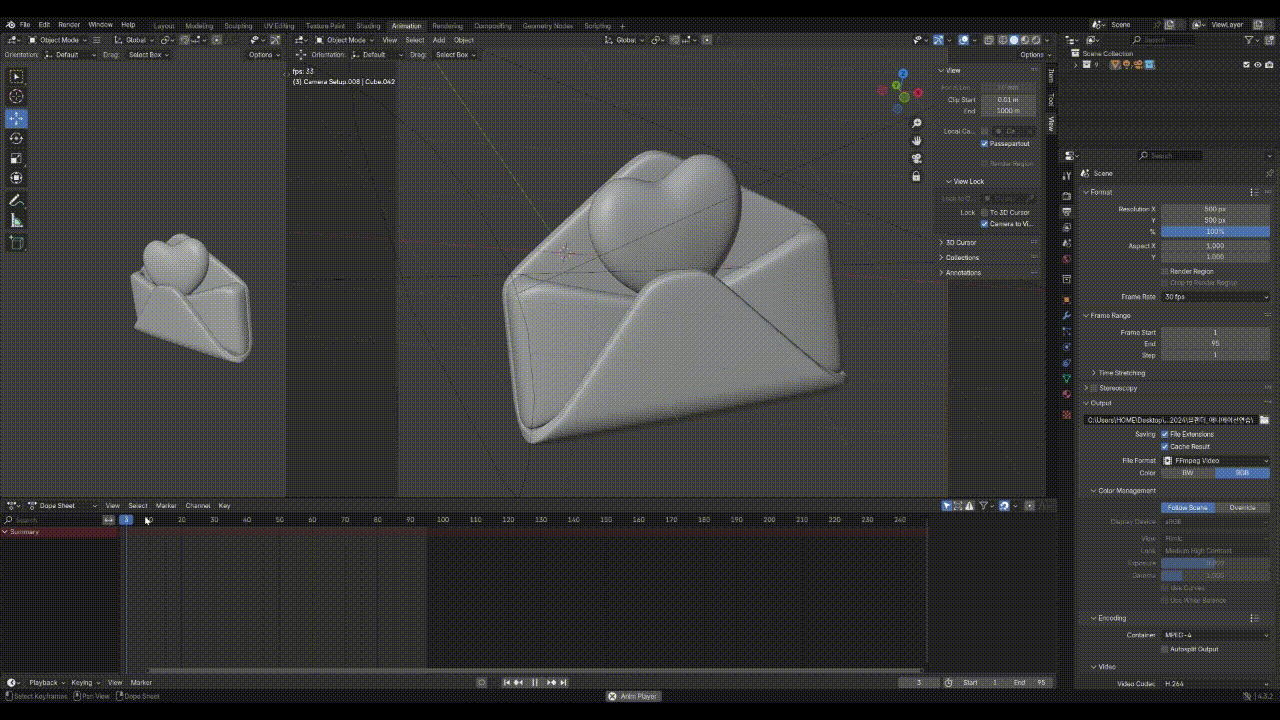Disable the Passepartout checkbox

[x=984, y=143]
